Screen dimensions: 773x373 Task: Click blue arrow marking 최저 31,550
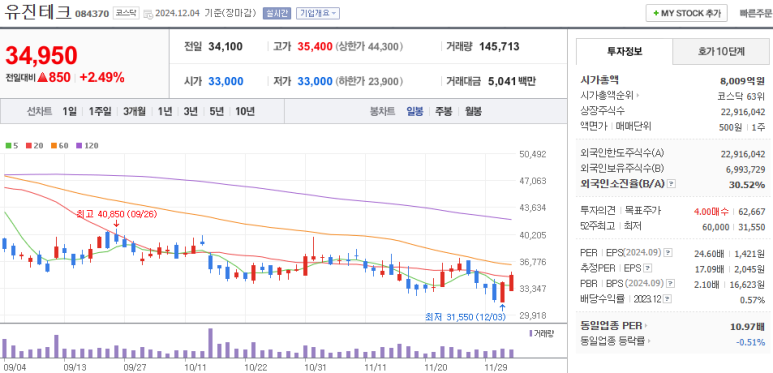(x=502, y=308)
